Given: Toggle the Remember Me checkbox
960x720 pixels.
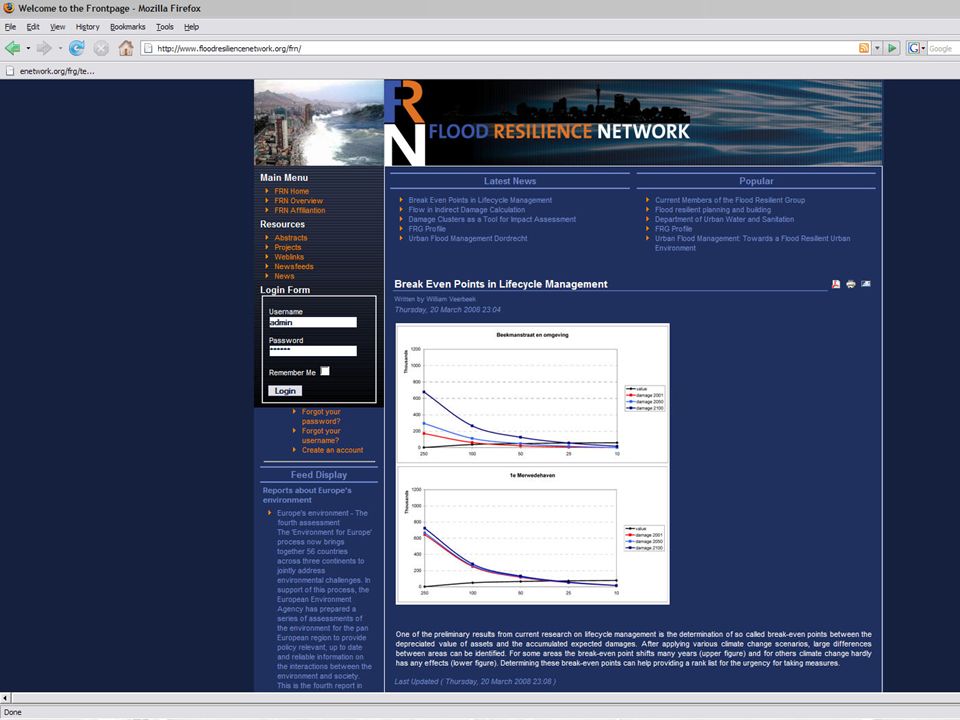Looking at the screenshot, I should pyautogui.click(x=325, y=371).
